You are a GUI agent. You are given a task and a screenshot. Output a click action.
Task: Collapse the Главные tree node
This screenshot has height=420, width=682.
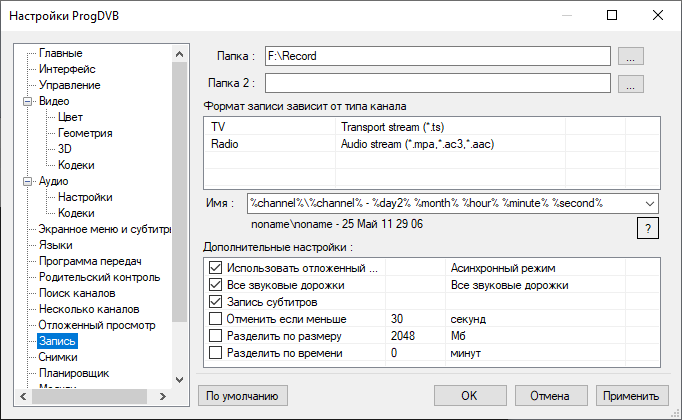point(60,53)
